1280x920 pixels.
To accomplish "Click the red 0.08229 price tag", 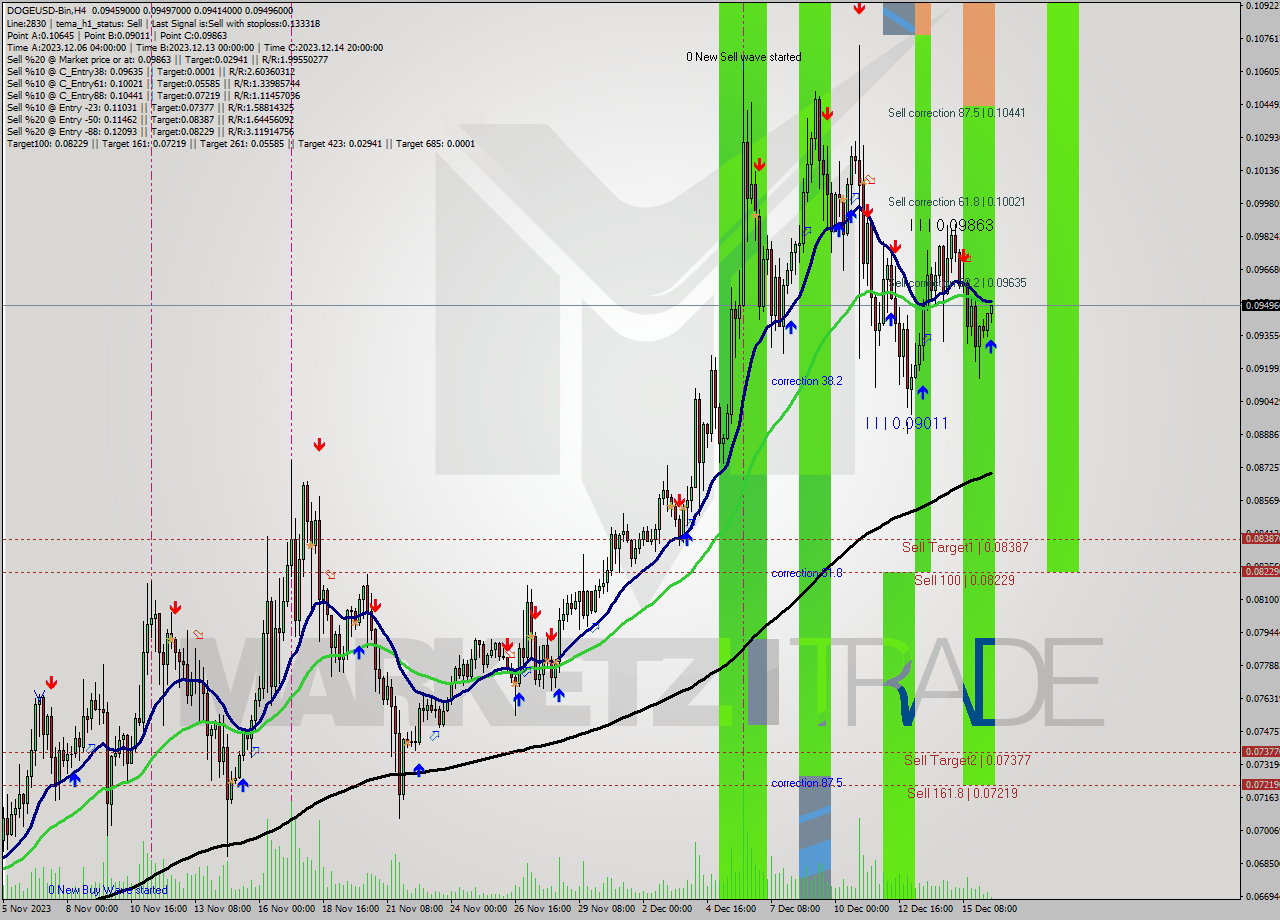I will [x=1259, y=572].
